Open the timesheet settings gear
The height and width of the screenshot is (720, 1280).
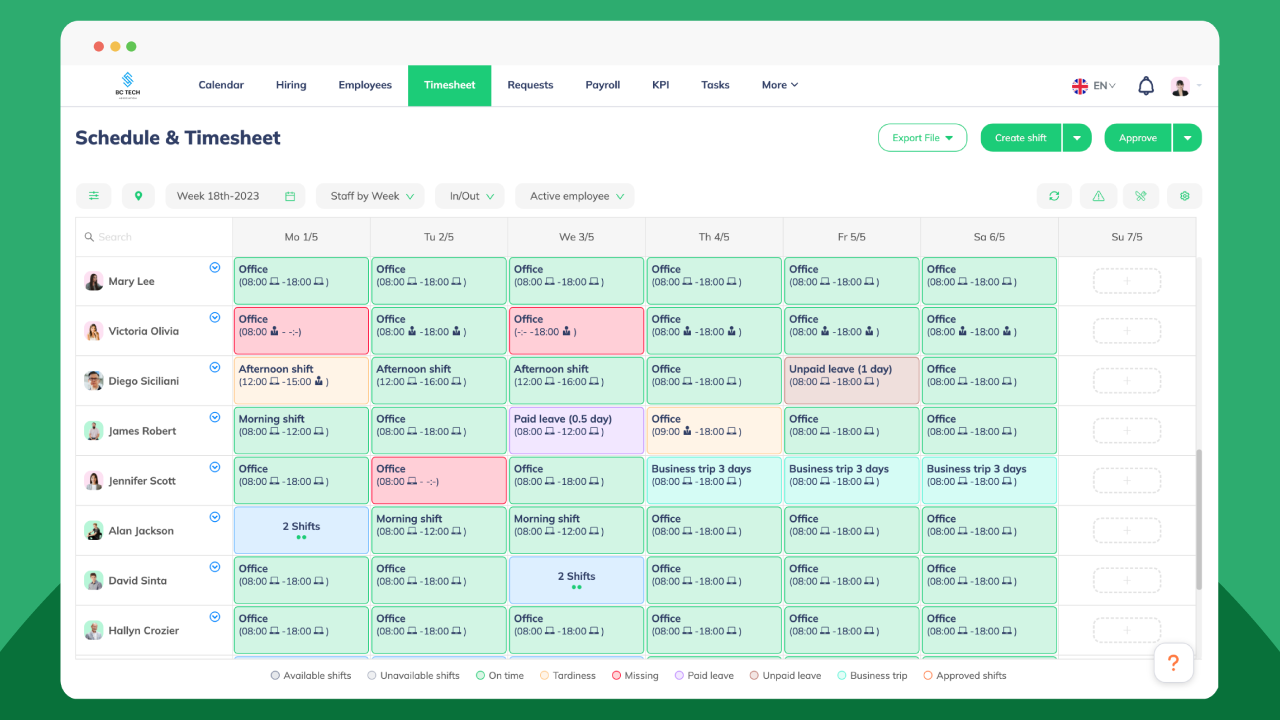(x=1184, y=196)
